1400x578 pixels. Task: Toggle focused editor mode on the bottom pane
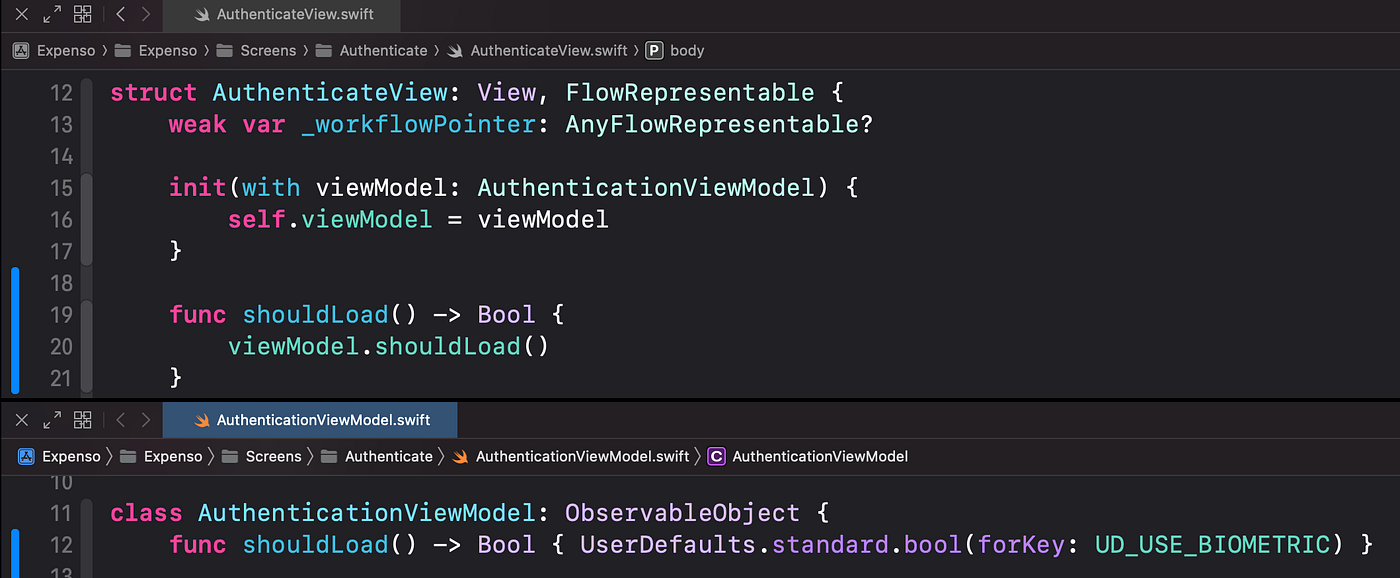click(52, 420)
